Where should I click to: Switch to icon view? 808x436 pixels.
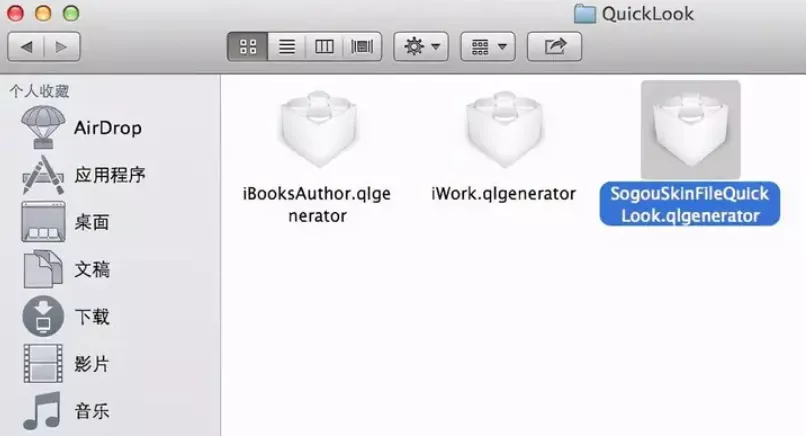248,47
